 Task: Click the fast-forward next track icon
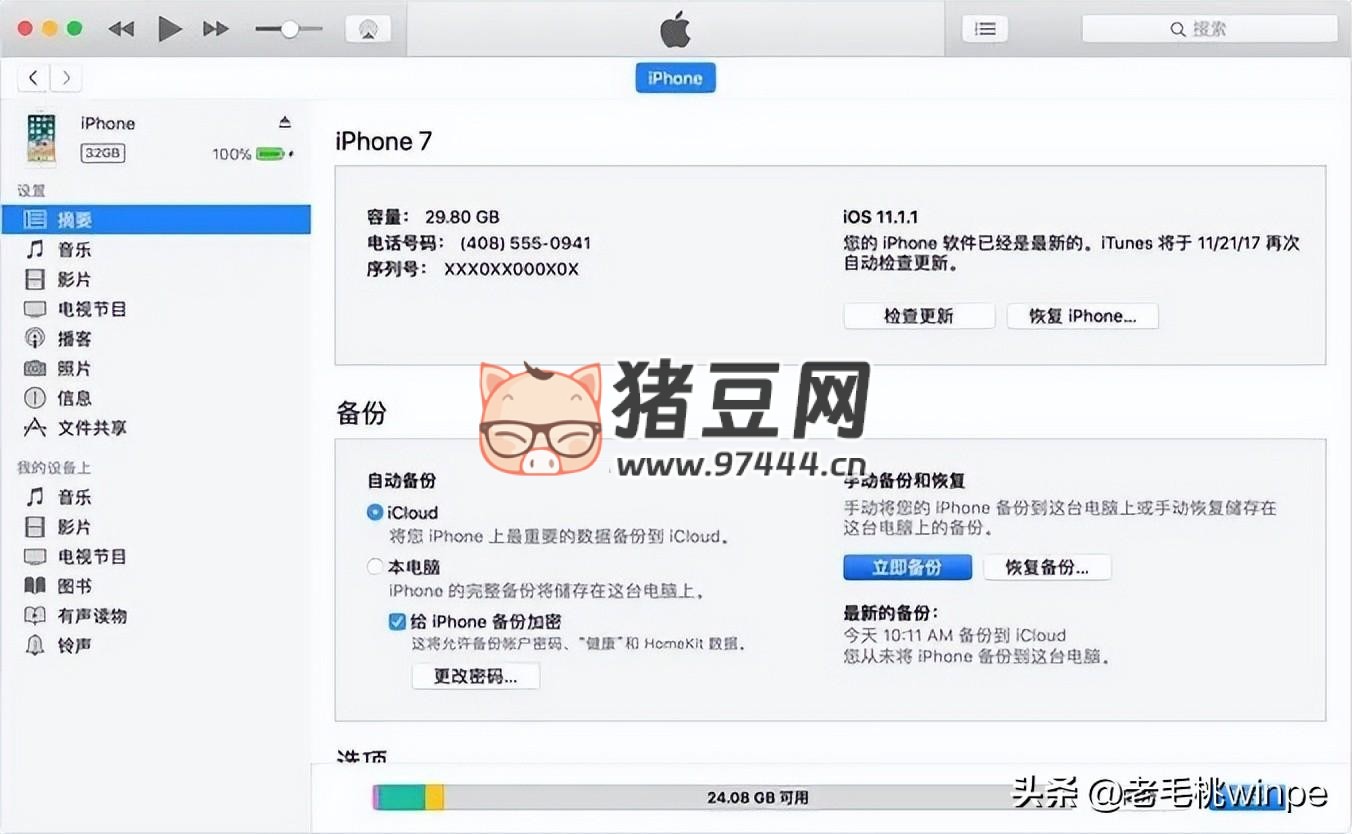216,29
